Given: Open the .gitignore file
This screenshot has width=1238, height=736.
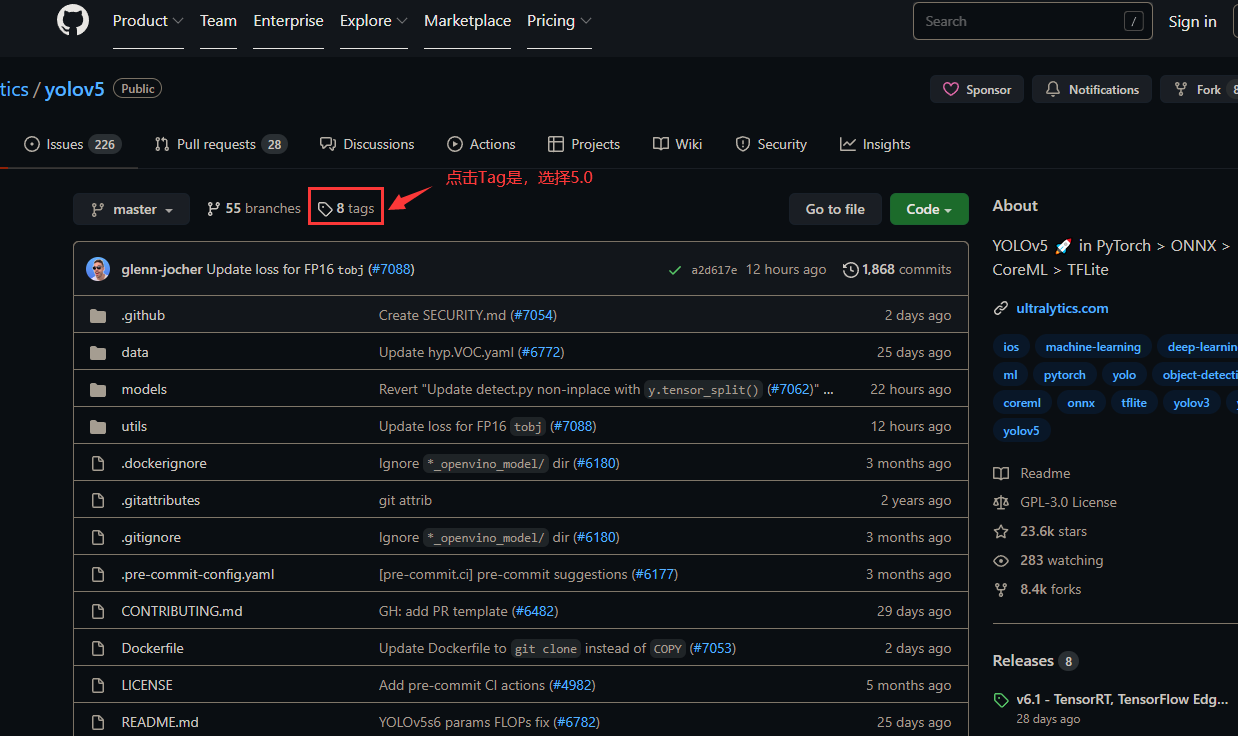Looking at the screenshot, I should coord(151,538).
